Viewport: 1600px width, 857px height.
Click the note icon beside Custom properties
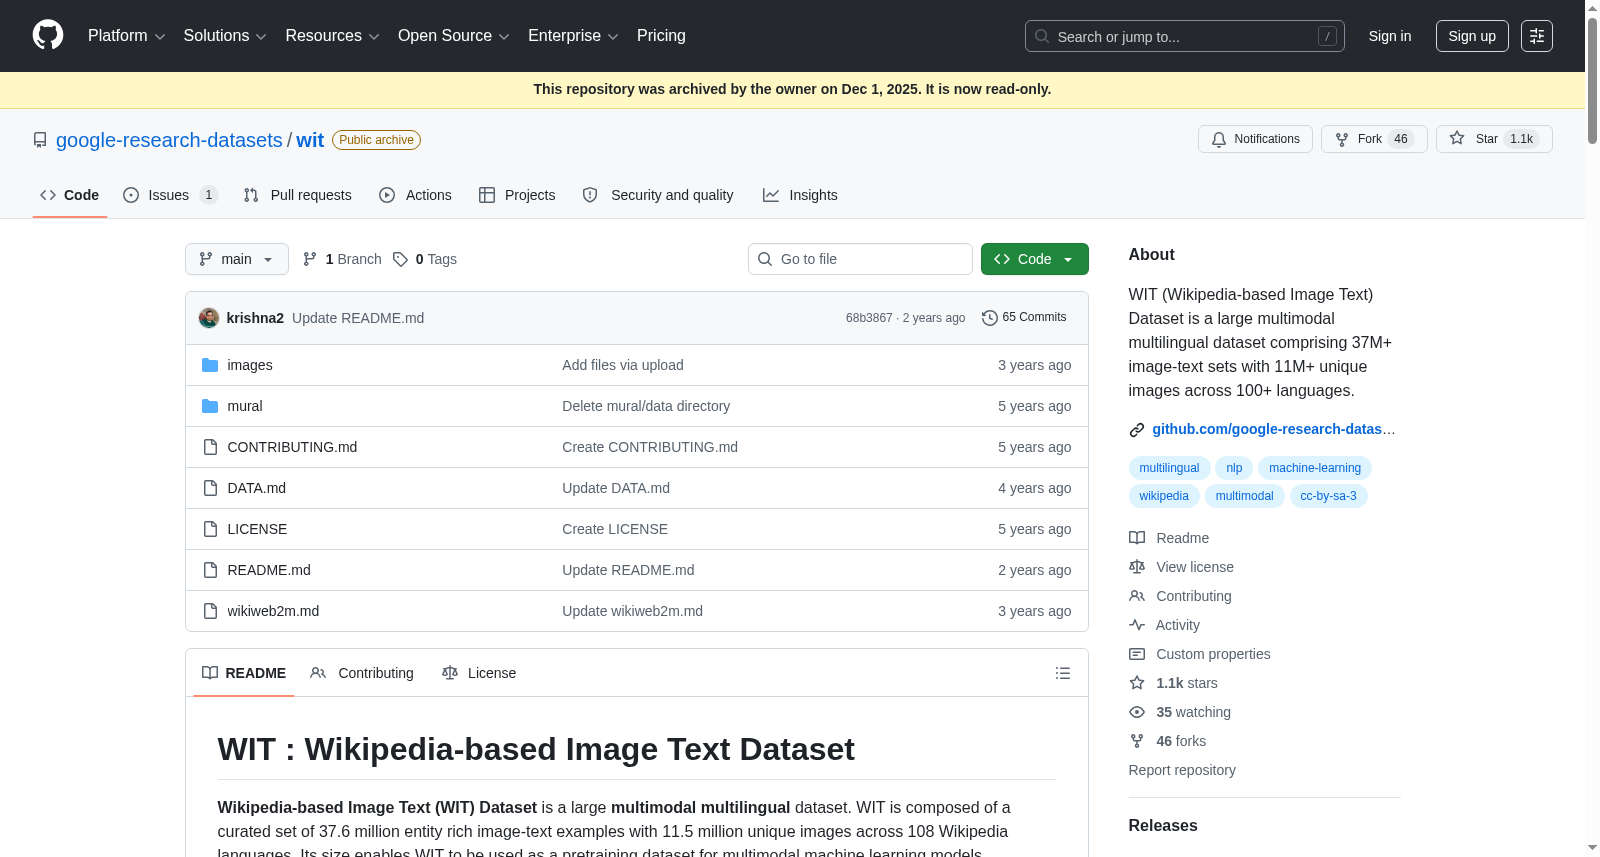tap(1137, 654)
